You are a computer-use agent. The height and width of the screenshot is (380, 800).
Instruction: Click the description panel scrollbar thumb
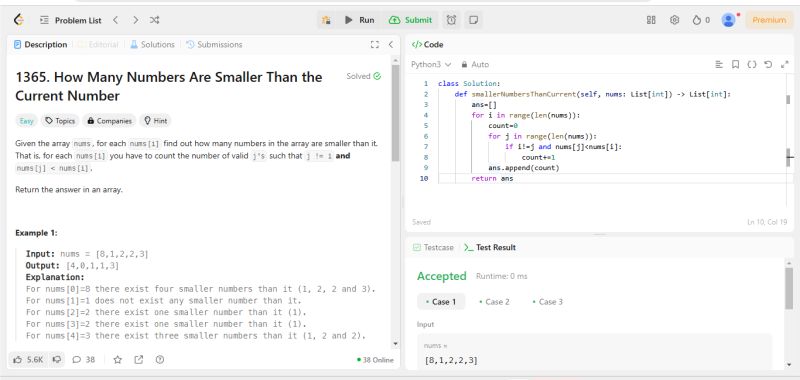tap(395, 112)
